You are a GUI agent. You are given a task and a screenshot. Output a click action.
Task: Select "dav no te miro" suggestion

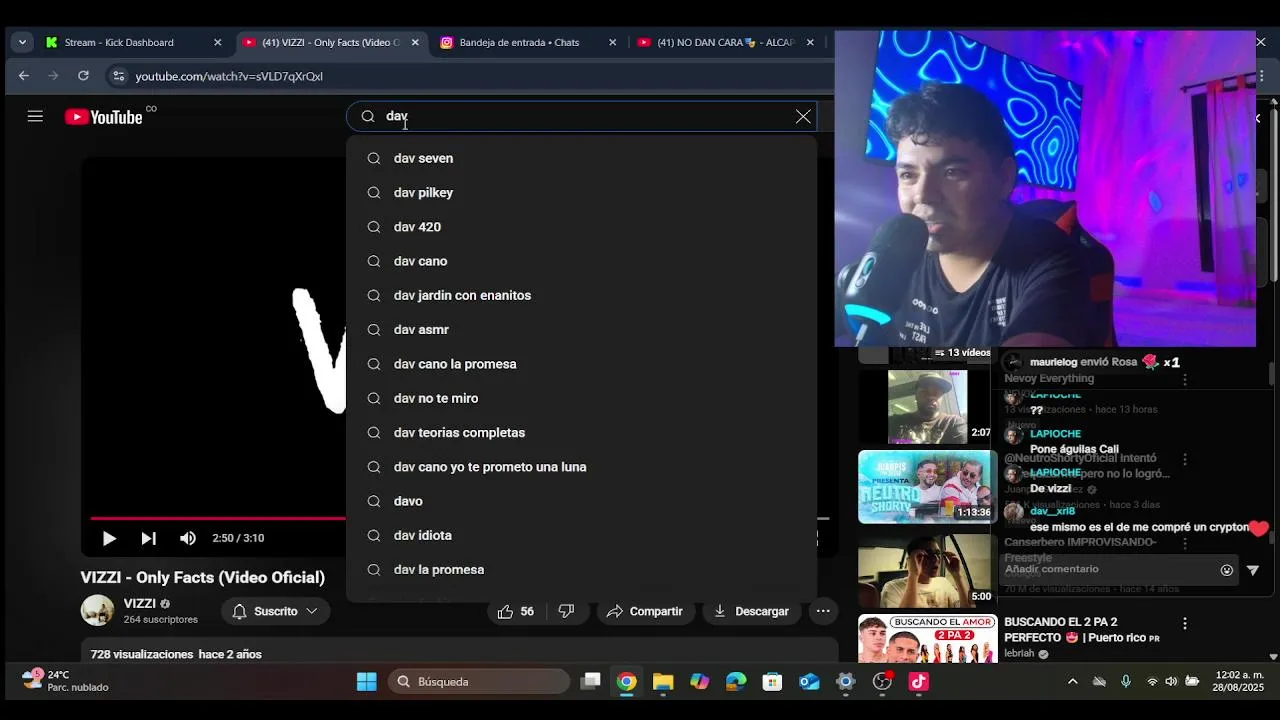pyautogui.click(x=581, y=398)
